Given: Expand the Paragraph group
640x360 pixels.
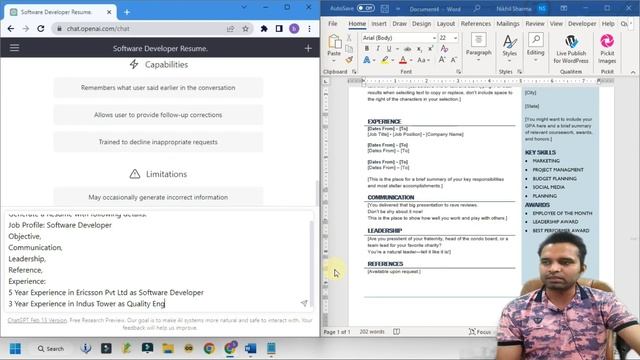Looking at the screenshot, I should (x=478, y=48).
